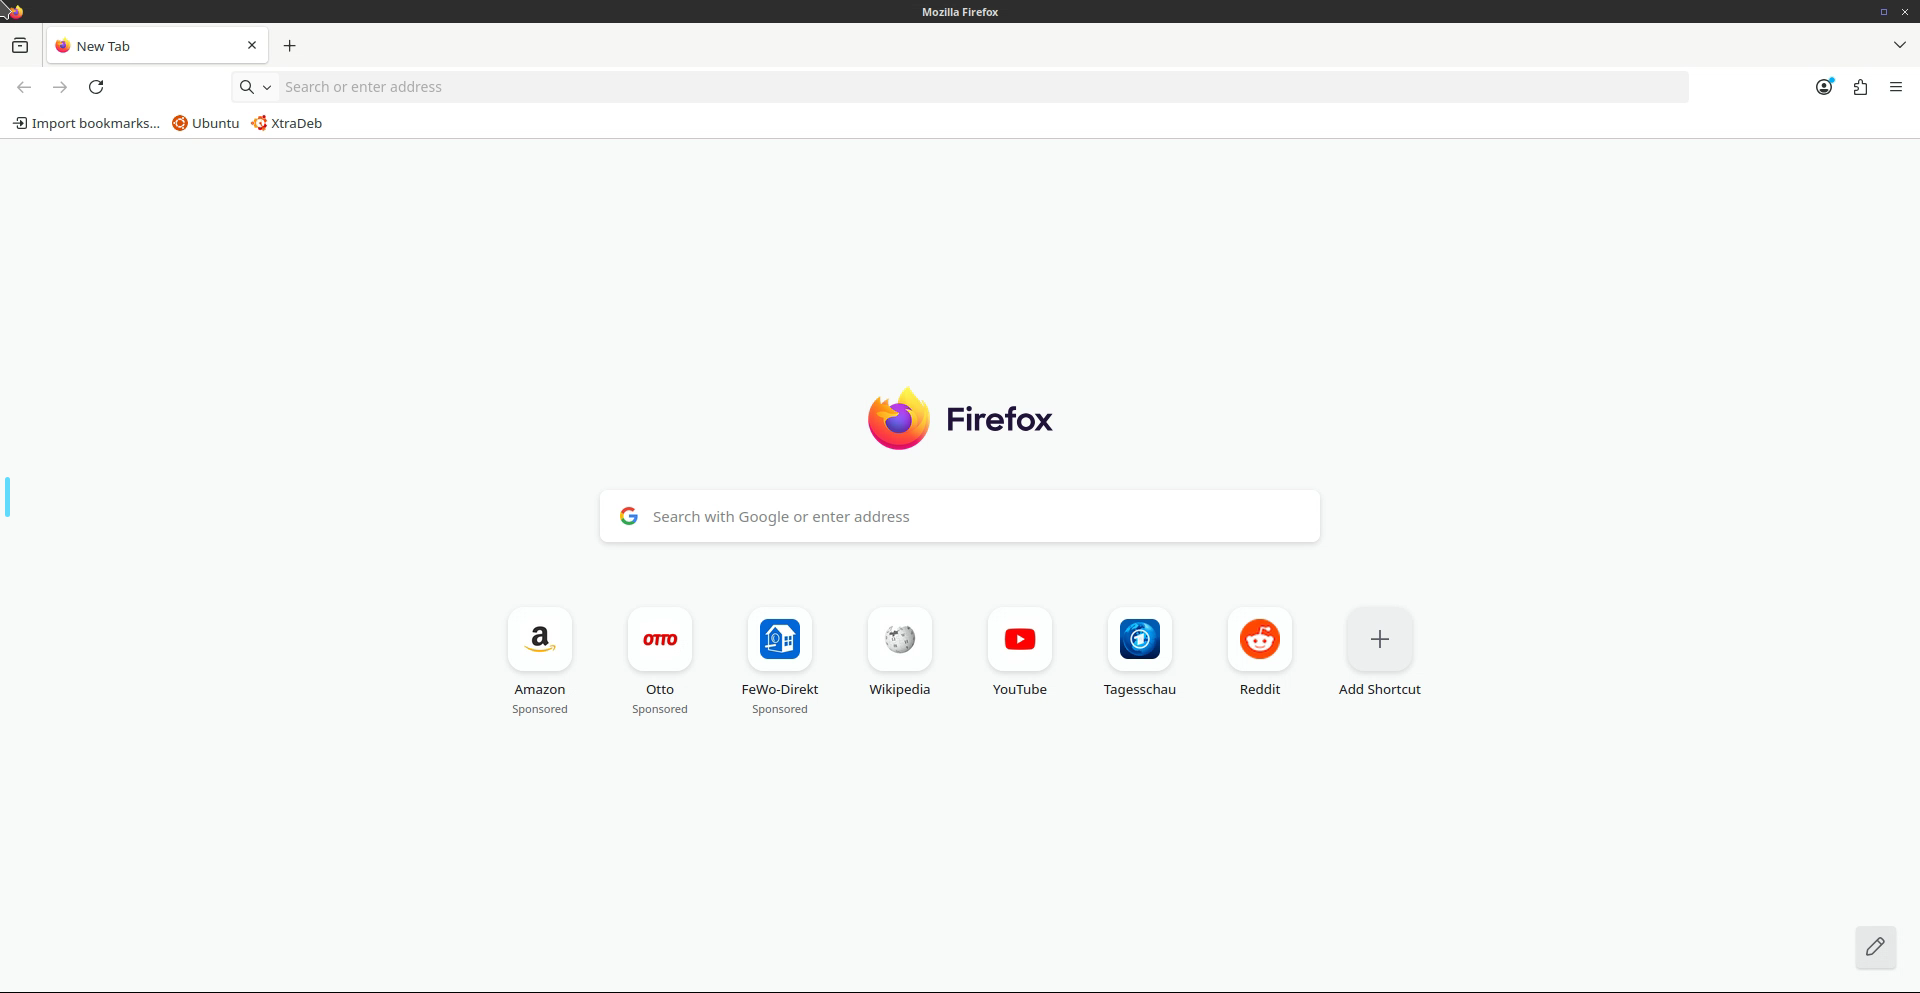Expand the list all tabs chevron

click(1899, 45)
